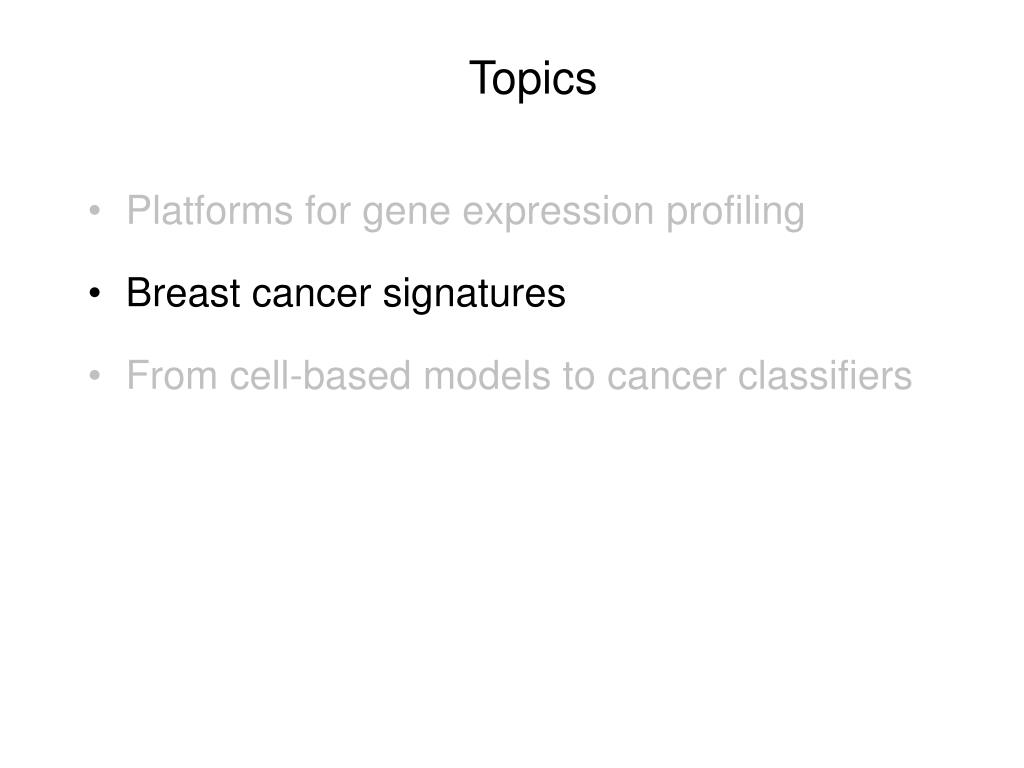This screenshot has width=1024, height=768.
Task: Click the Topics slide title
Action: click(532, 80)
